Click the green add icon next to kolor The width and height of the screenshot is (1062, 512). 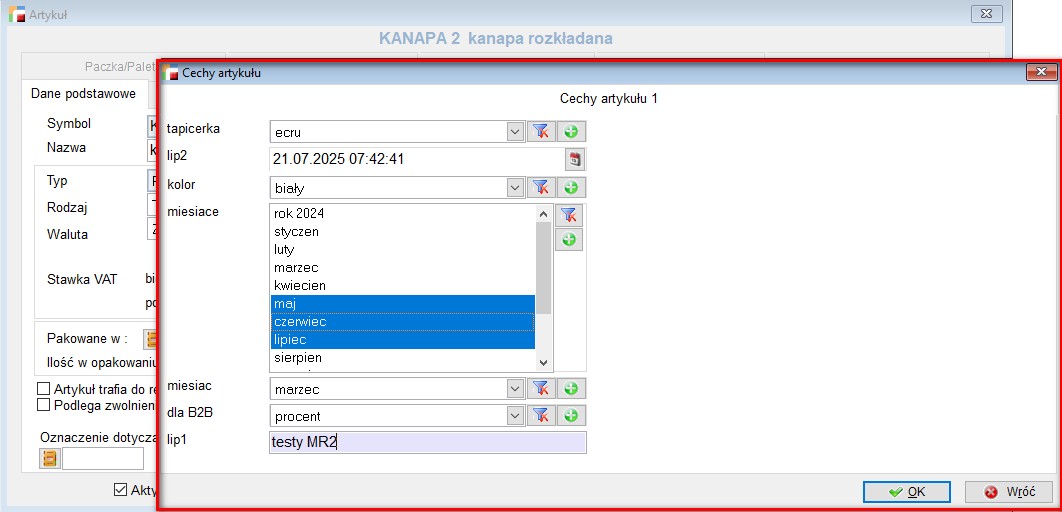point(571,187)
